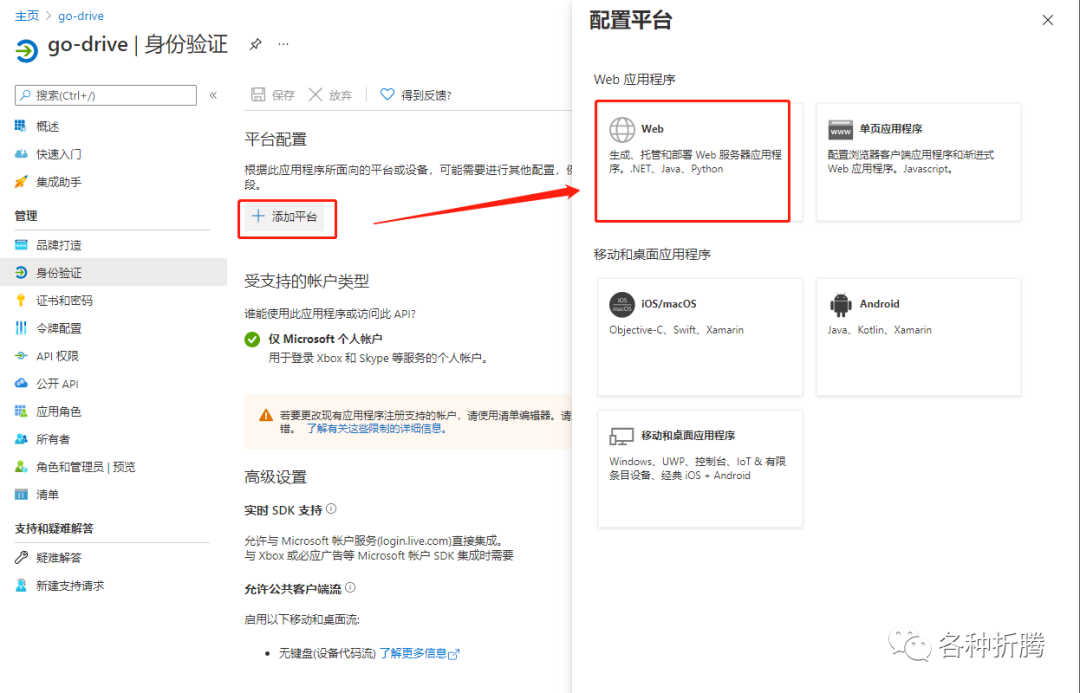Open 实时 SDK 支持 info tooltip icon
This screenshot has width=1080, height=693.
pyautogui.click(x=331, y=509)
